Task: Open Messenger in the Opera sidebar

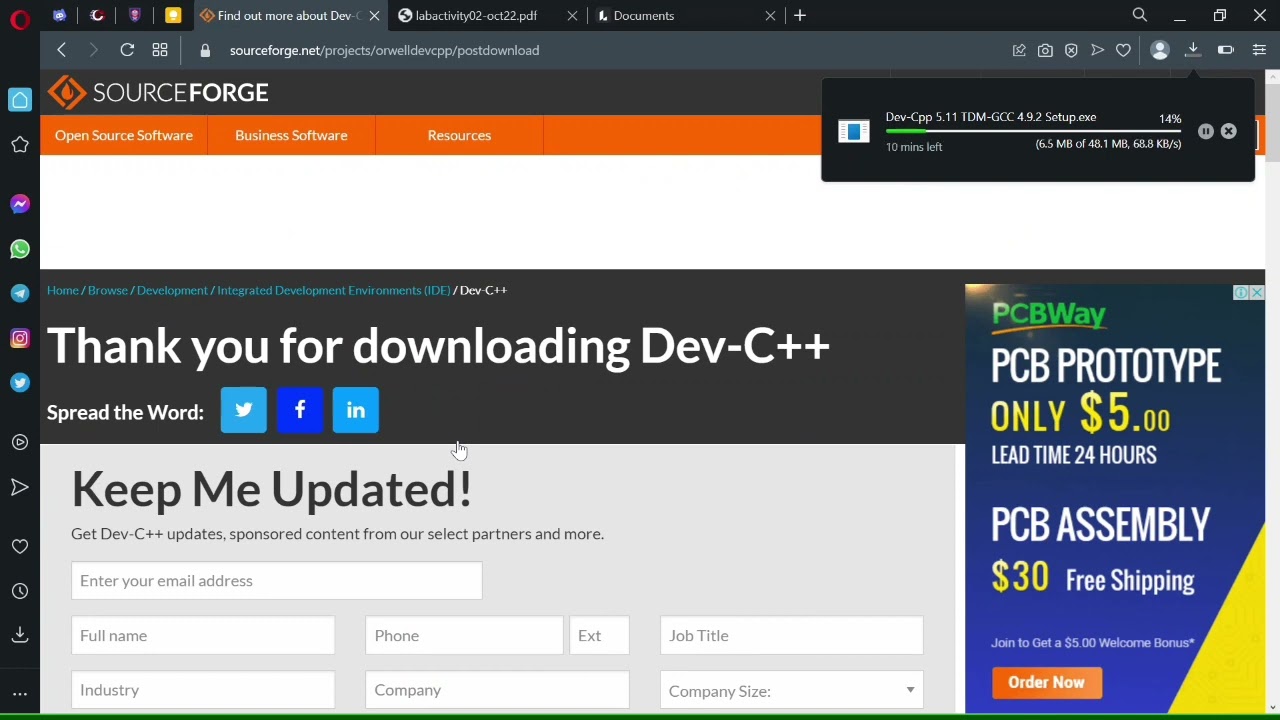Action: click(20, 204)
